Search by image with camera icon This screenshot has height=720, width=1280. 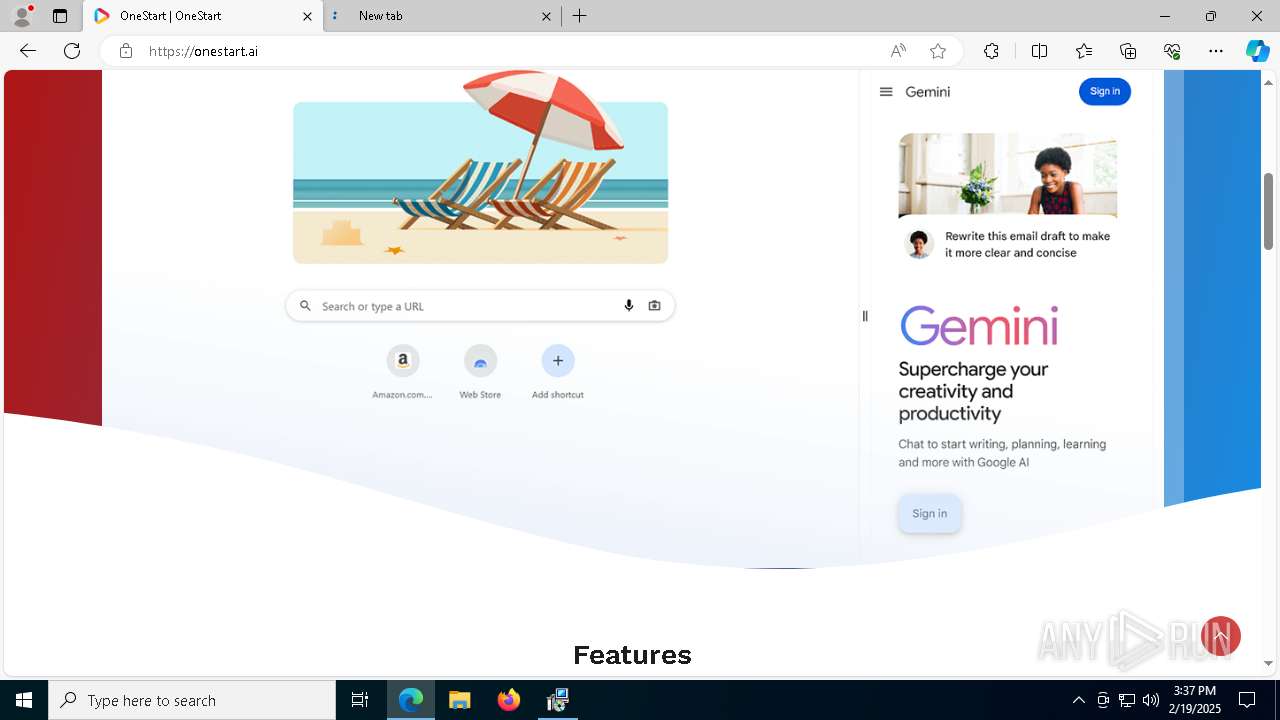pos(654,306)
